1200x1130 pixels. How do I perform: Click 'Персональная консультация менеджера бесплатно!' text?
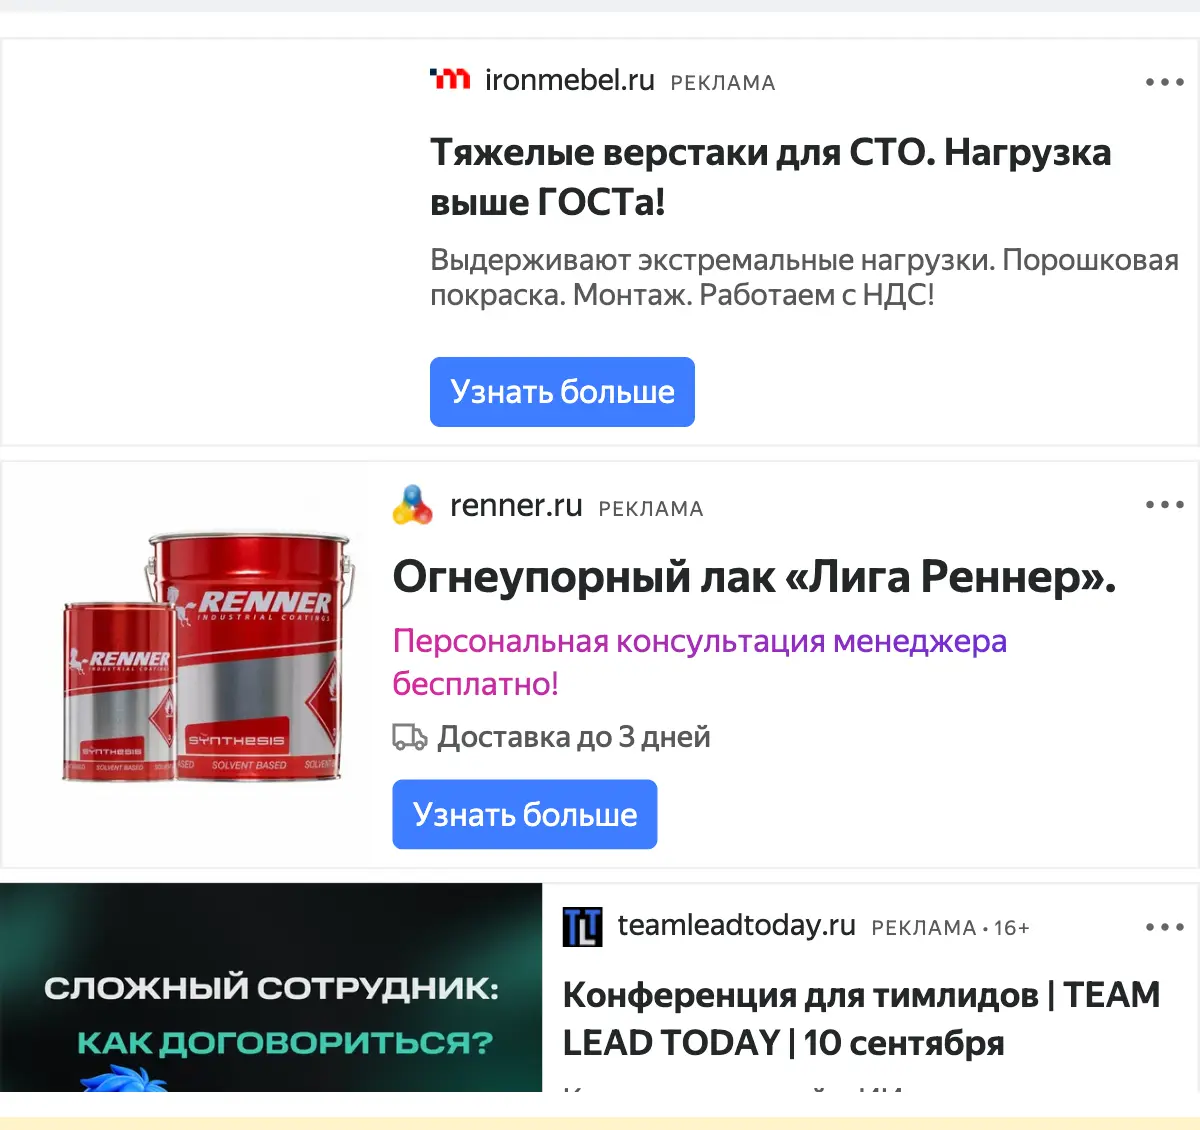click(699, 662)
